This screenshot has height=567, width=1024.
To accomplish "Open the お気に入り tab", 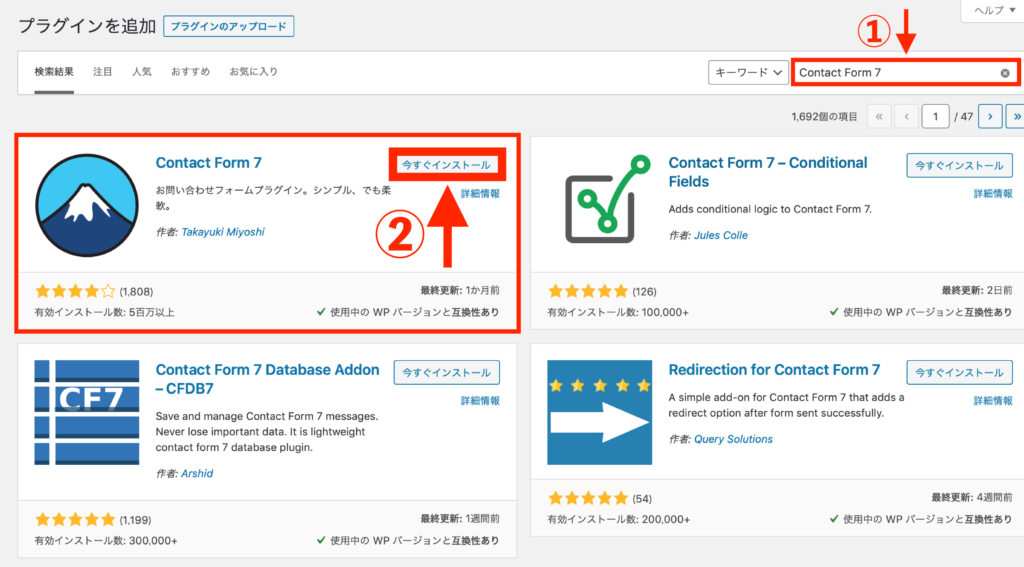I will tap(253, 72).
